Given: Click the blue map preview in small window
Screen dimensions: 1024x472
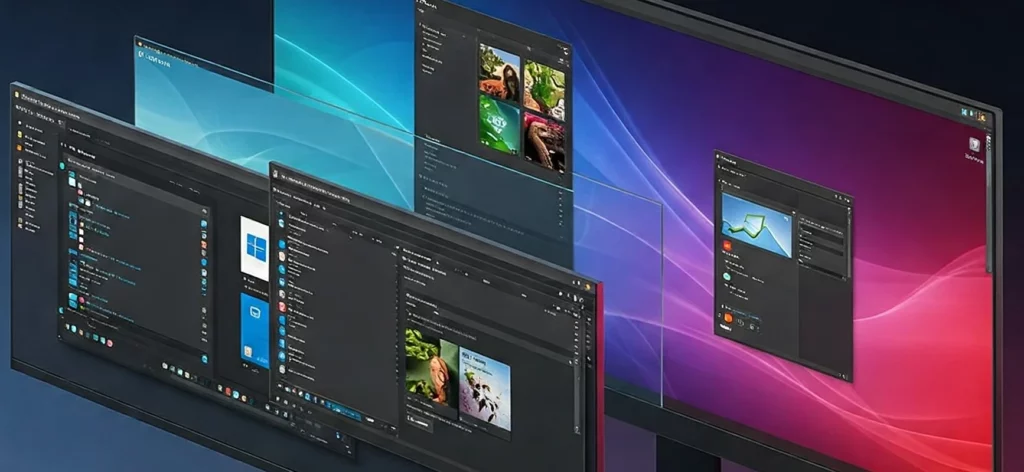Looking at the screenshot, I should click(756, 225).
